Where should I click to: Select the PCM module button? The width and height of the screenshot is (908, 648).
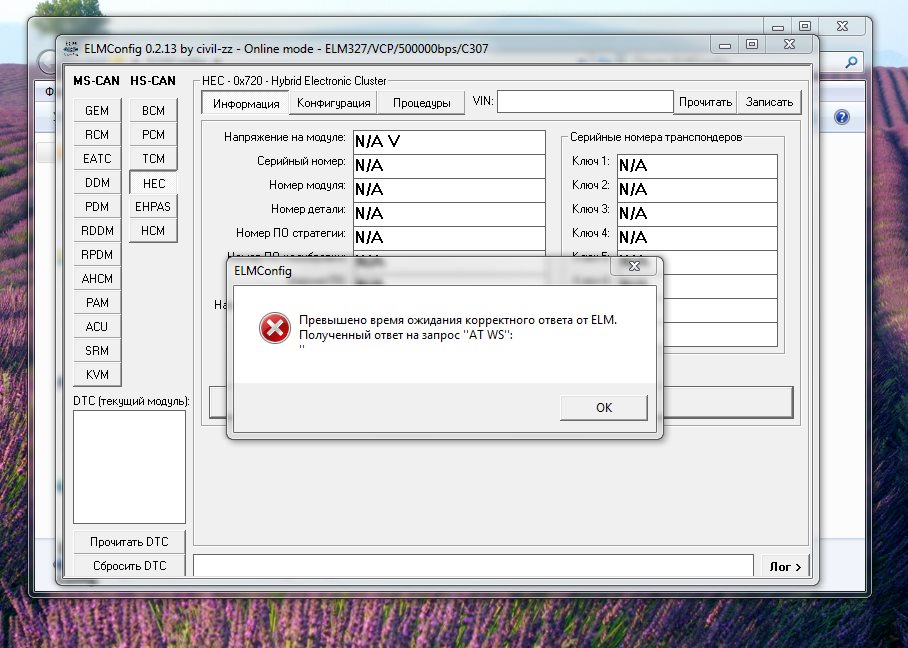pos(153,134)
